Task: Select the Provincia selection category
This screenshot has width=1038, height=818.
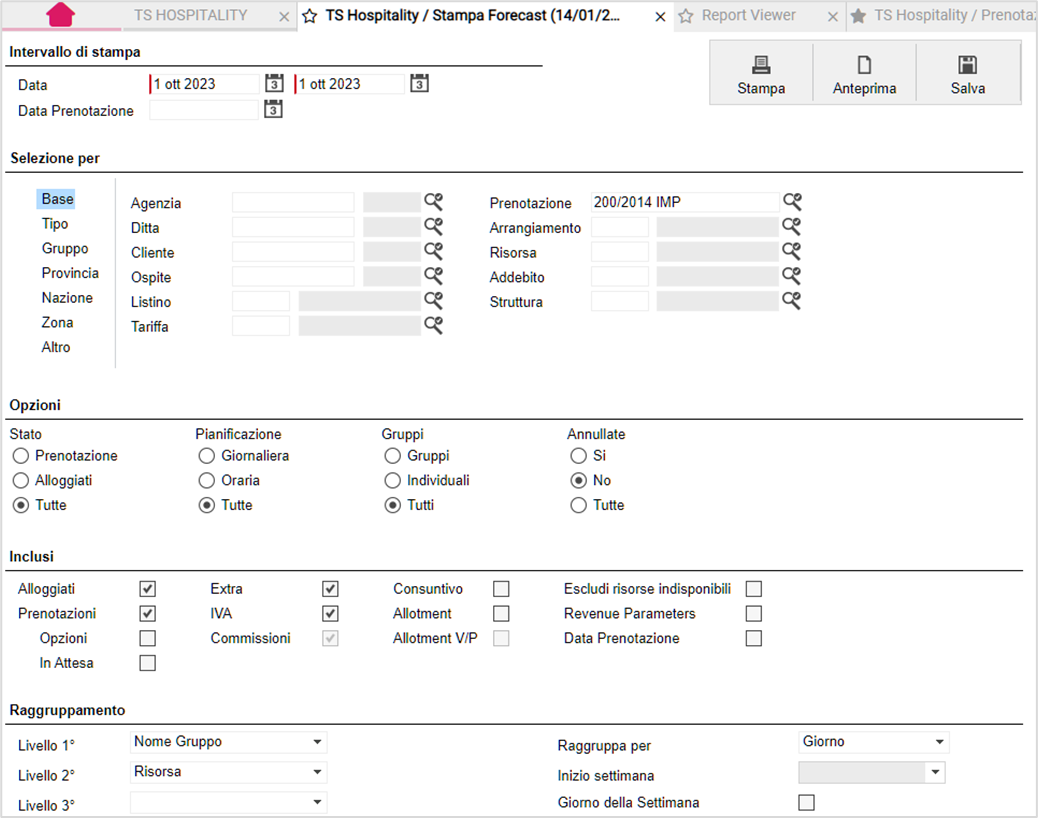Action: point(70,273)
